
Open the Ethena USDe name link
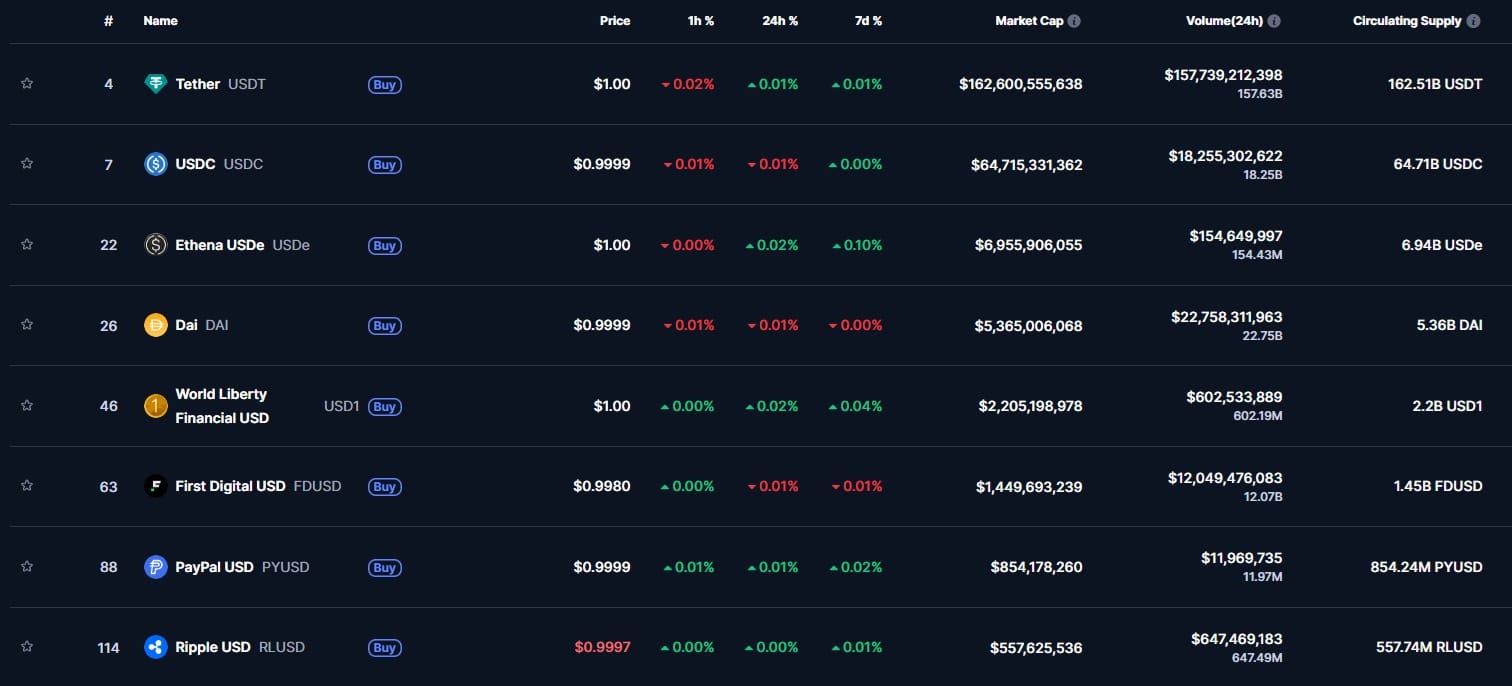[219, 245]
